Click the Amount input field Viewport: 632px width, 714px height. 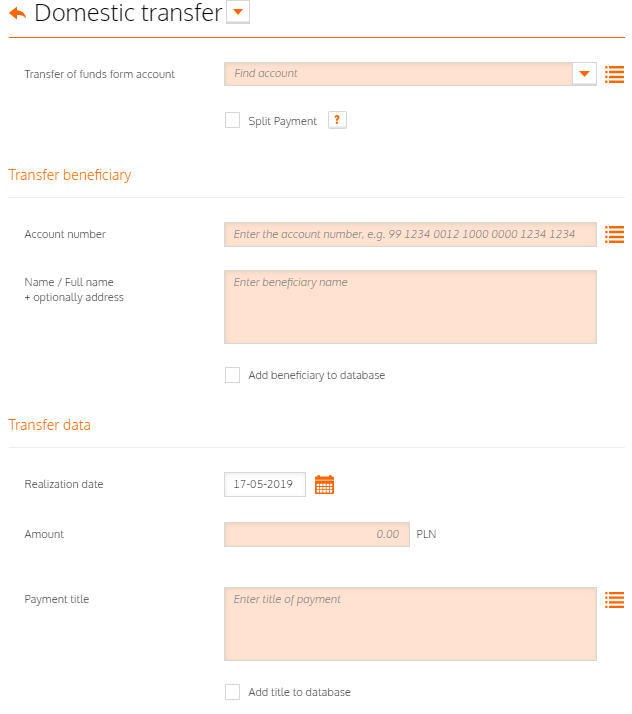coord(317,535)
